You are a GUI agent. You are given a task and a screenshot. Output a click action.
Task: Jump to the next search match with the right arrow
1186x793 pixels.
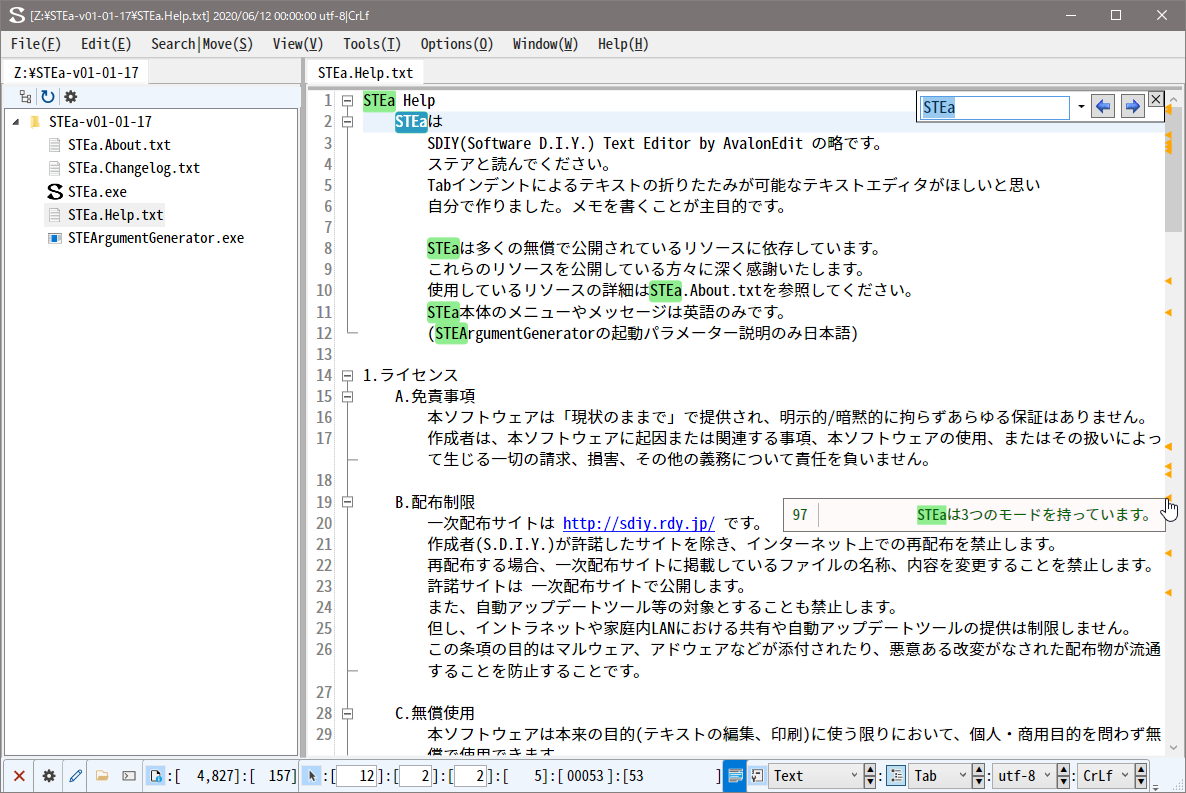point(1132,107)
